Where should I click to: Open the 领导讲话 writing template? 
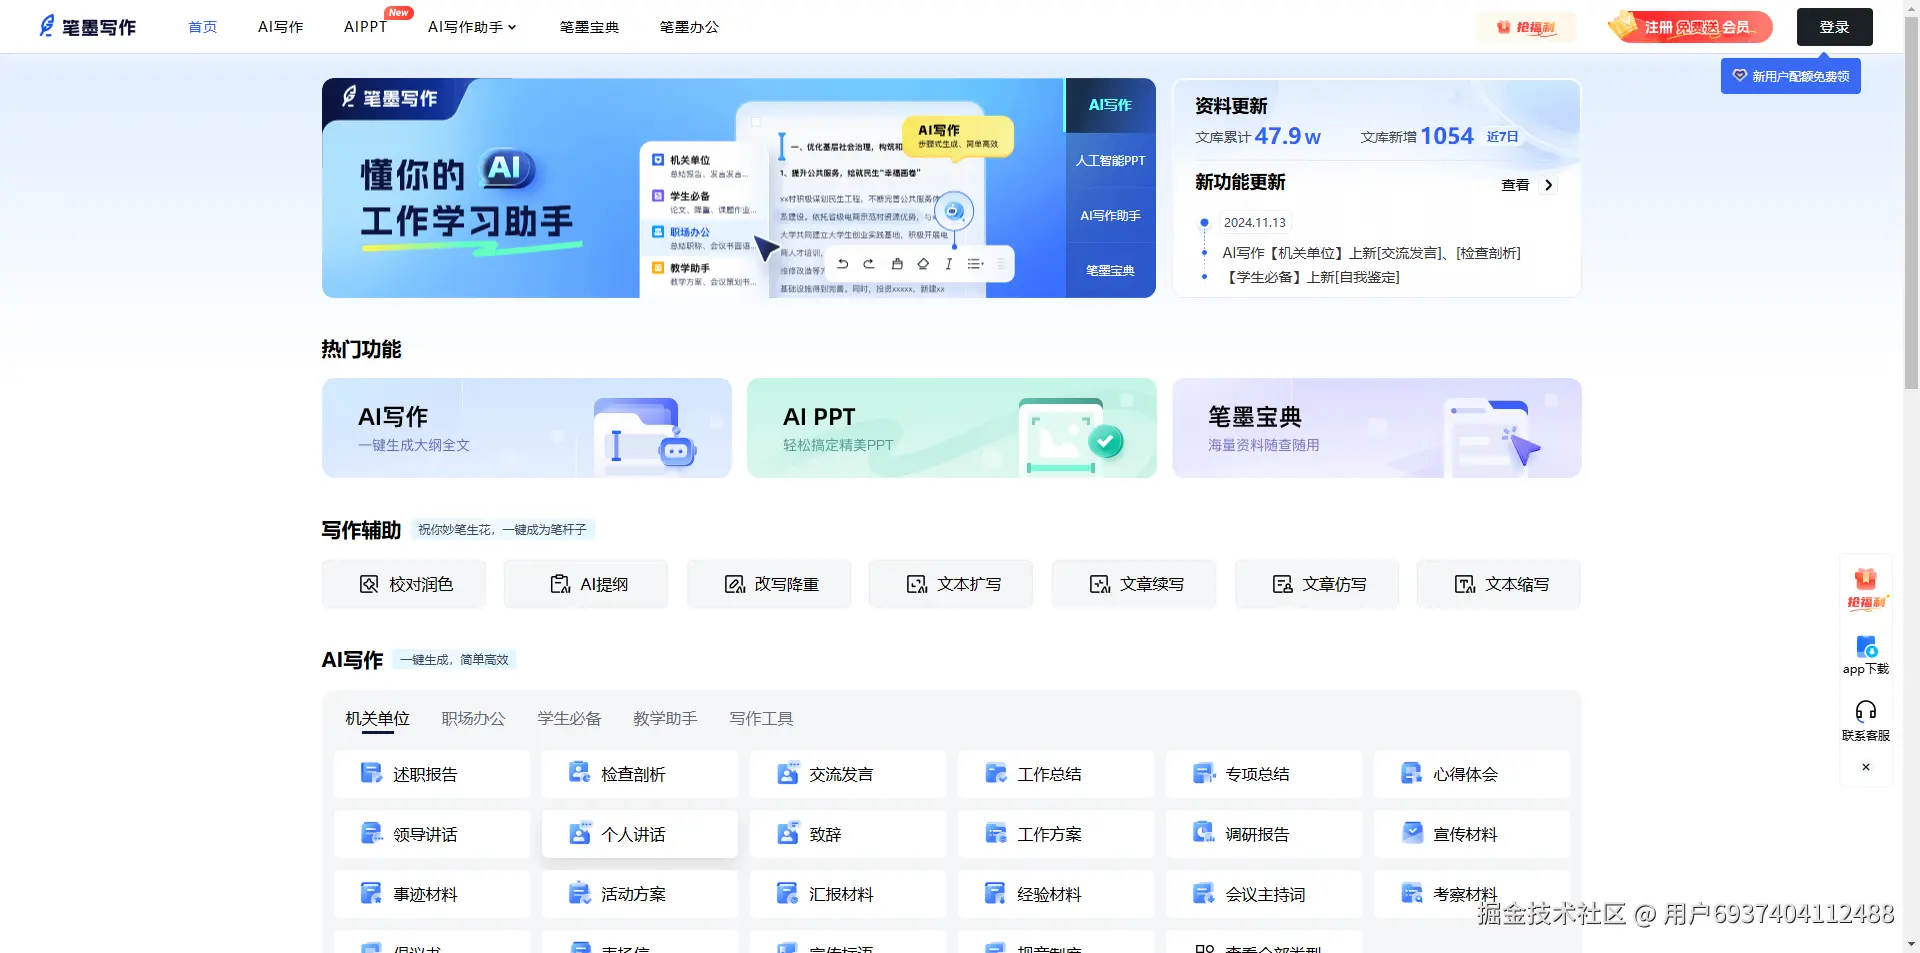(x=431, y=834)
